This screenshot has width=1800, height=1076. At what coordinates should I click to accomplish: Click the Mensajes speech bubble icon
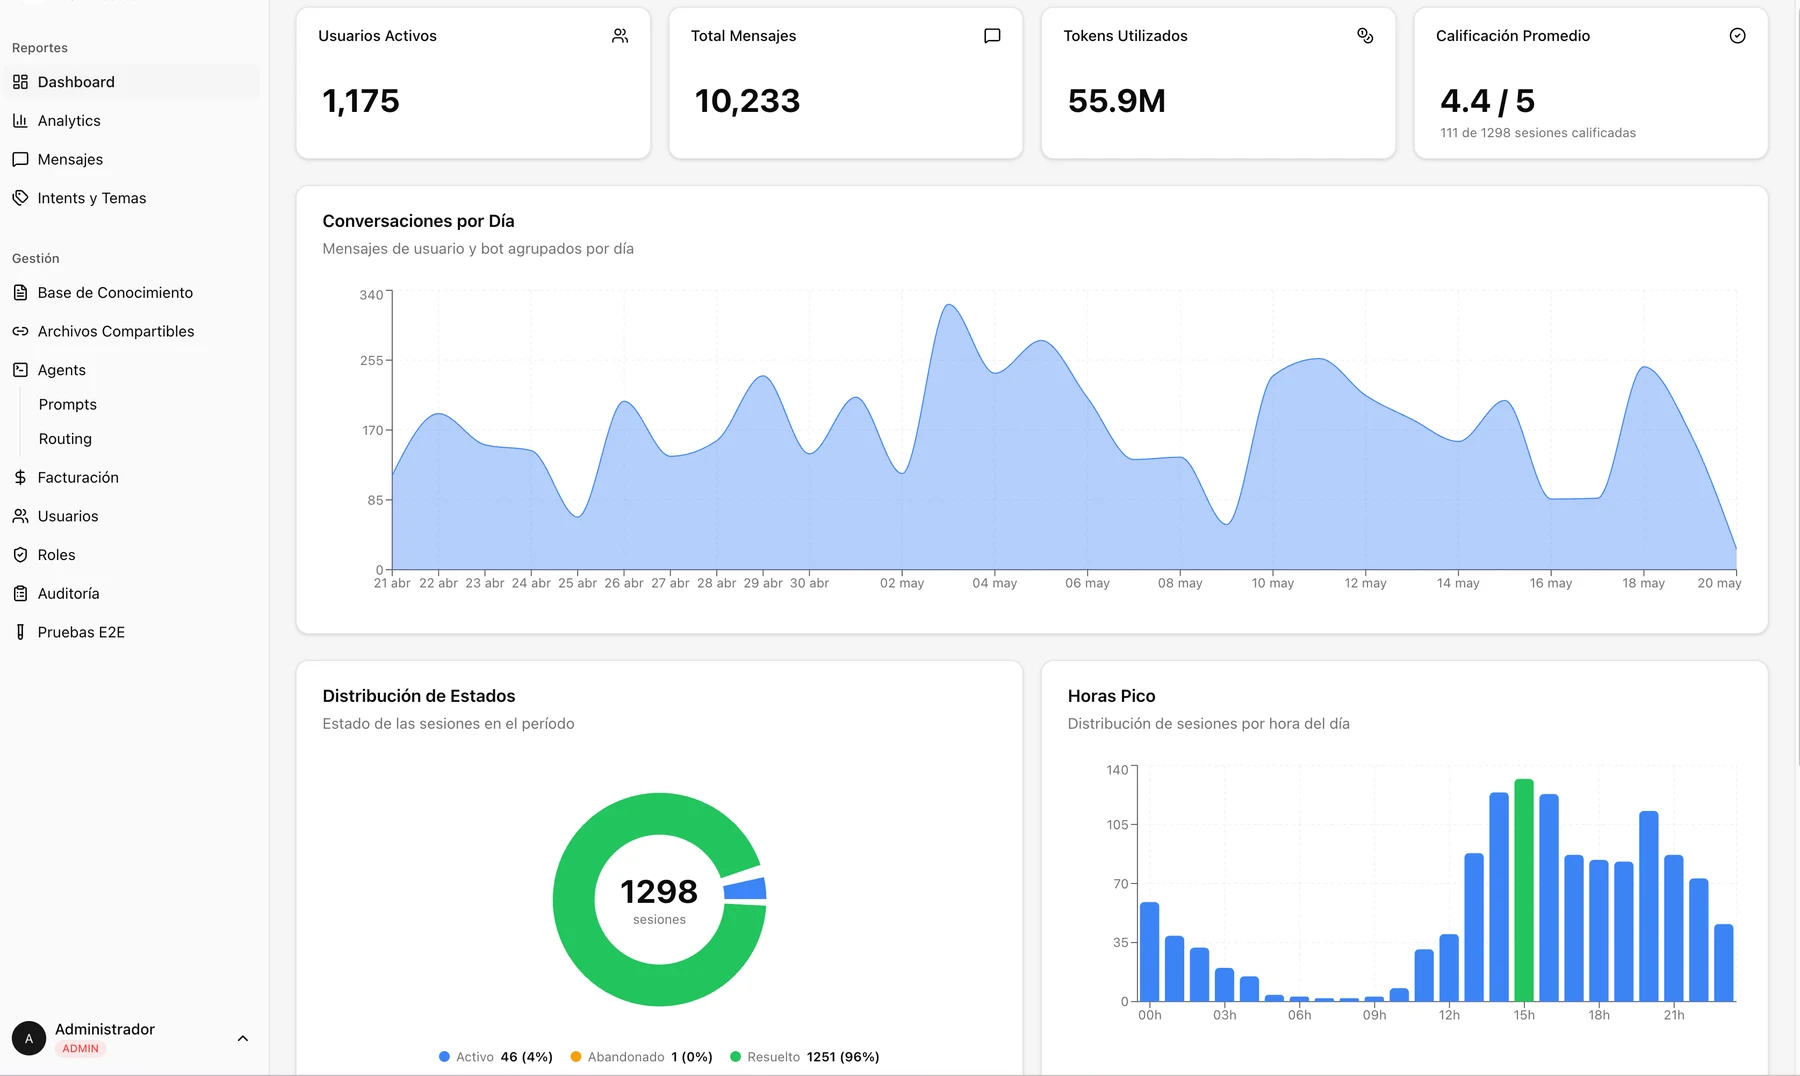click(x=20, y=159)
